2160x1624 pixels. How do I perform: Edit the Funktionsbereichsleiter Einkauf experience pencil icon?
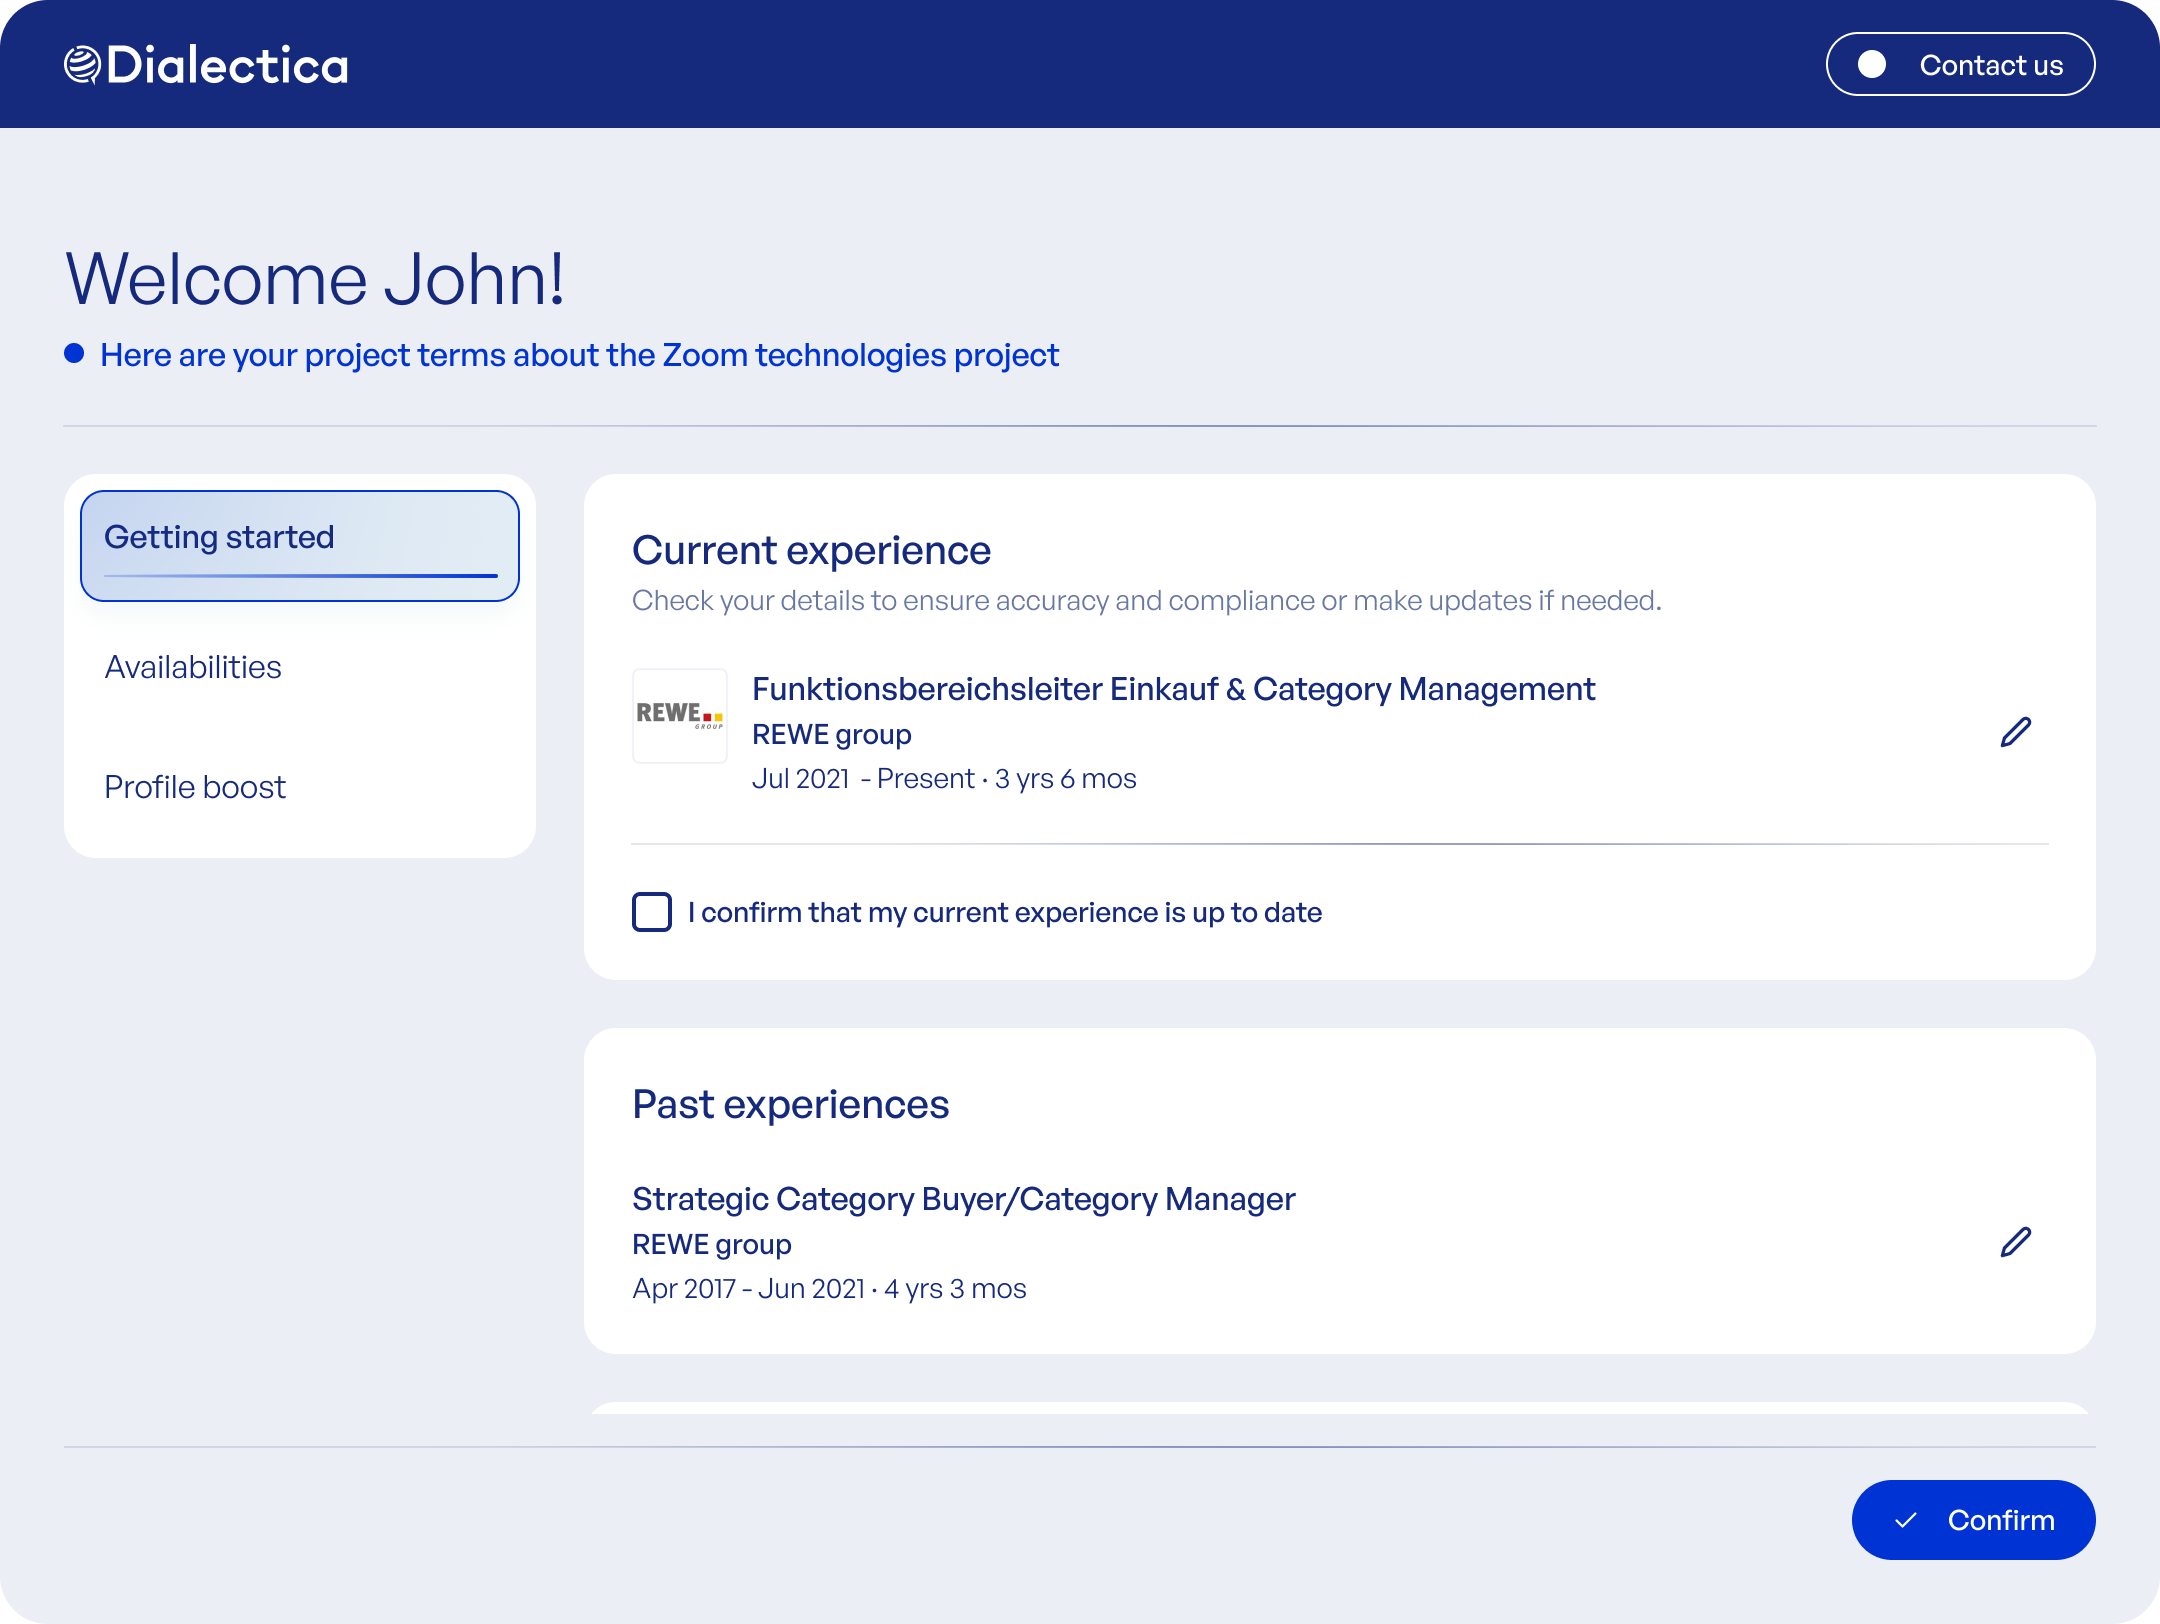(2015, 732)
